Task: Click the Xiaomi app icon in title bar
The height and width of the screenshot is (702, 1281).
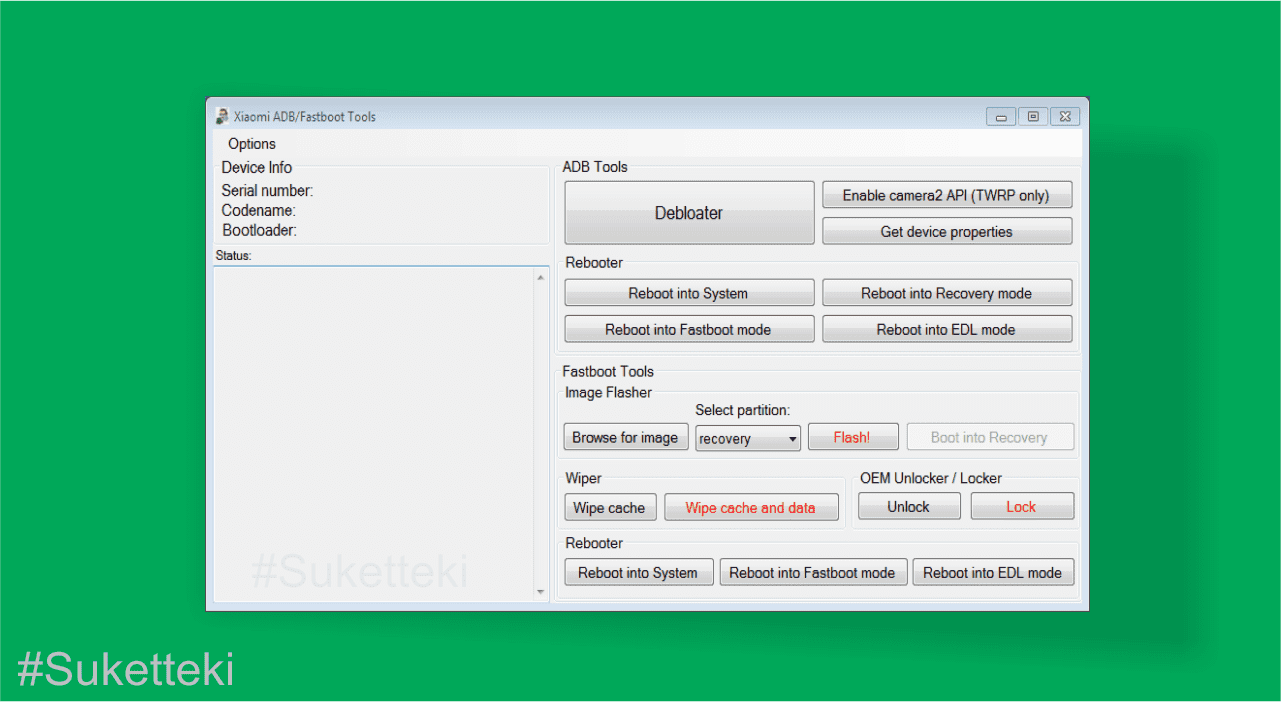Action: [x=222, y=116]
